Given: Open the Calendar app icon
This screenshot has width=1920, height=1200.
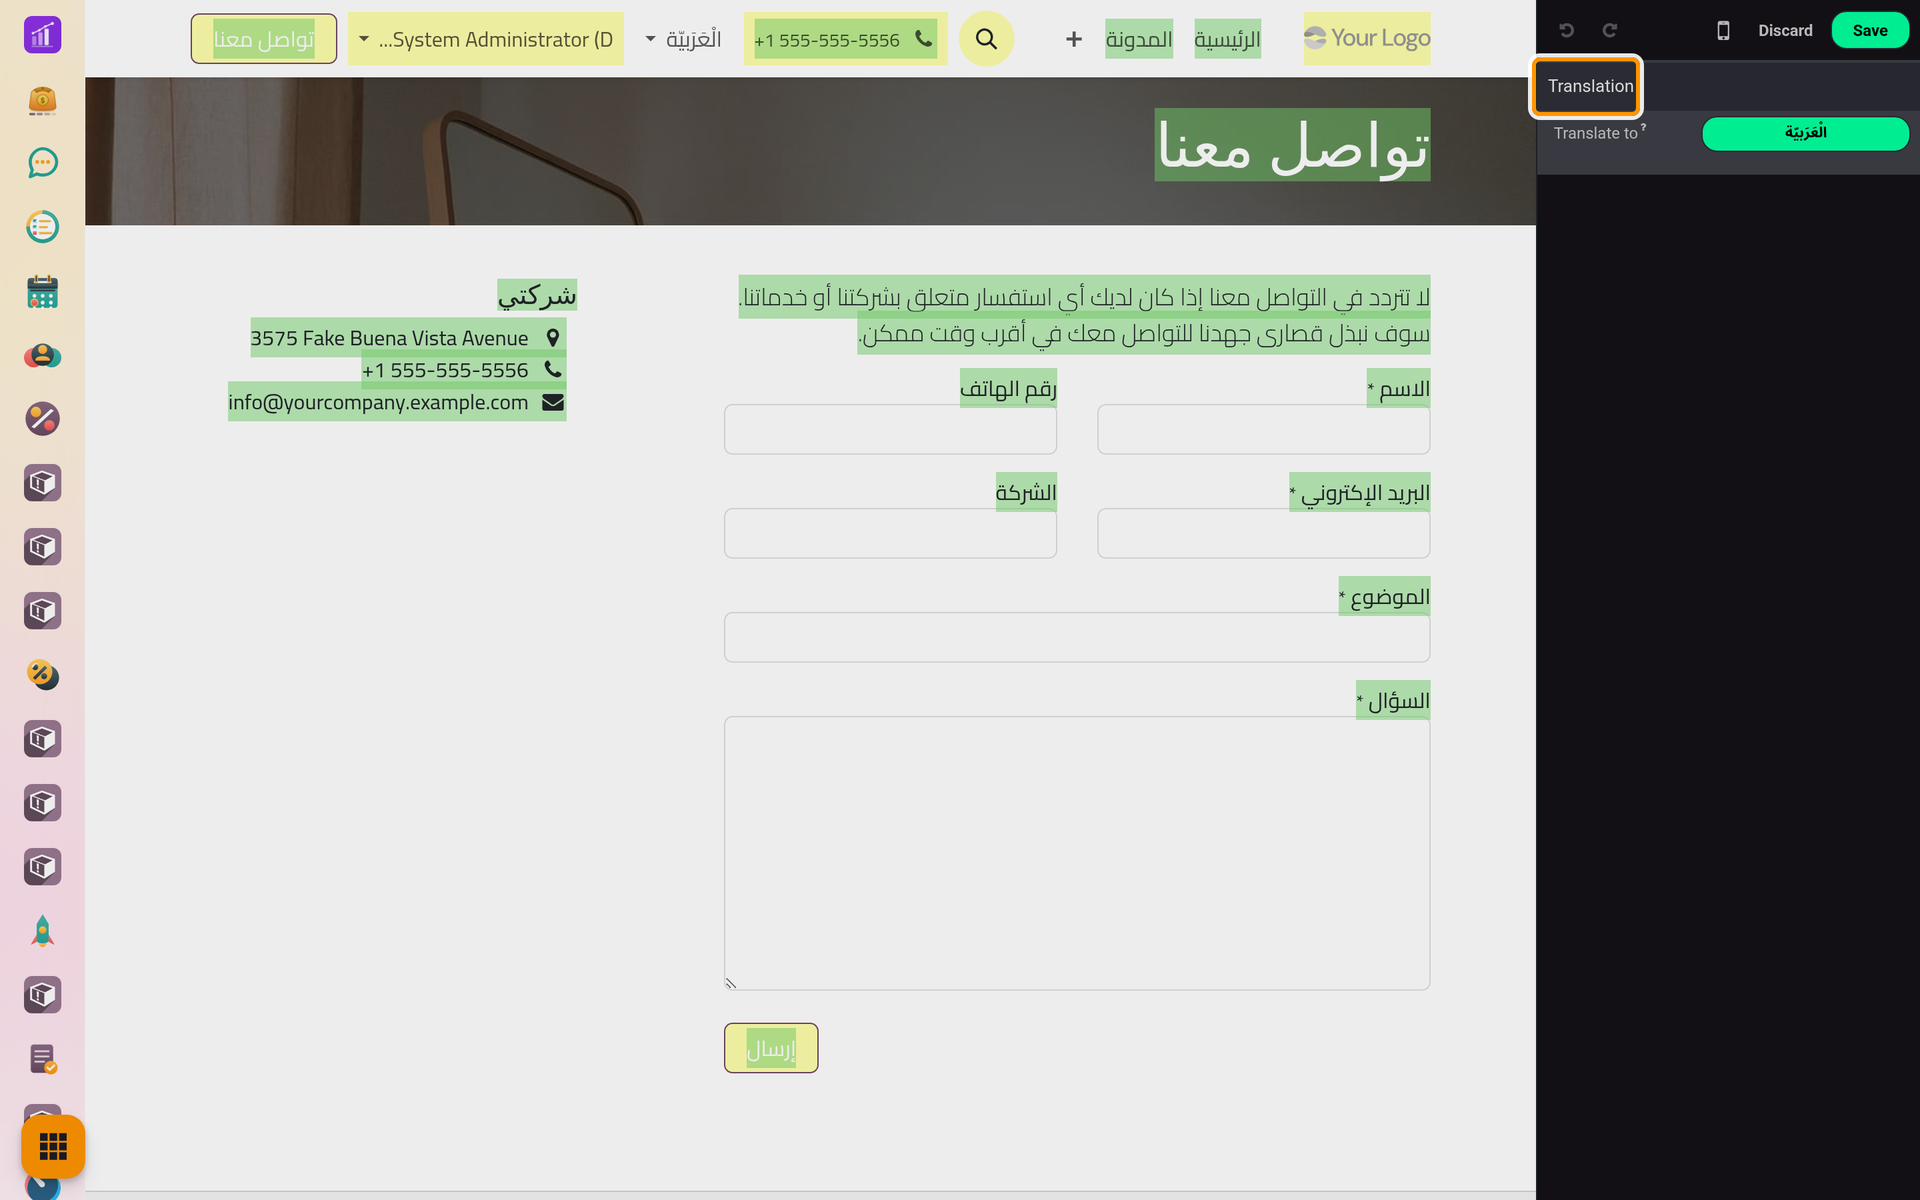Looking at the screenshot, I should click(x=42, y=291).
